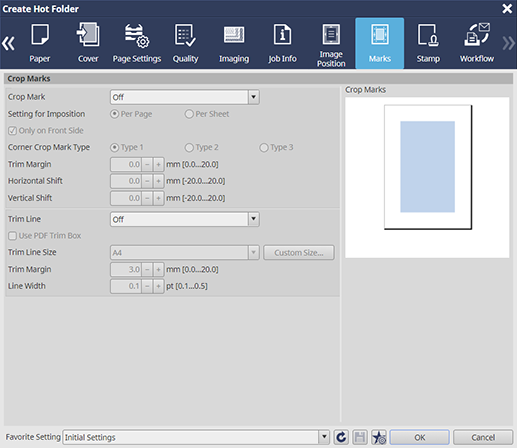Confirm with the OK button
Image resolution: width=517 pixels, height=448 pixels.
(x=419, y=437)
